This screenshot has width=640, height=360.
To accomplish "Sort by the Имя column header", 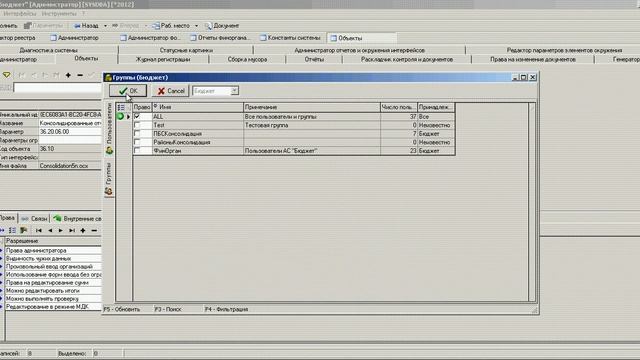I will point(198,107).
